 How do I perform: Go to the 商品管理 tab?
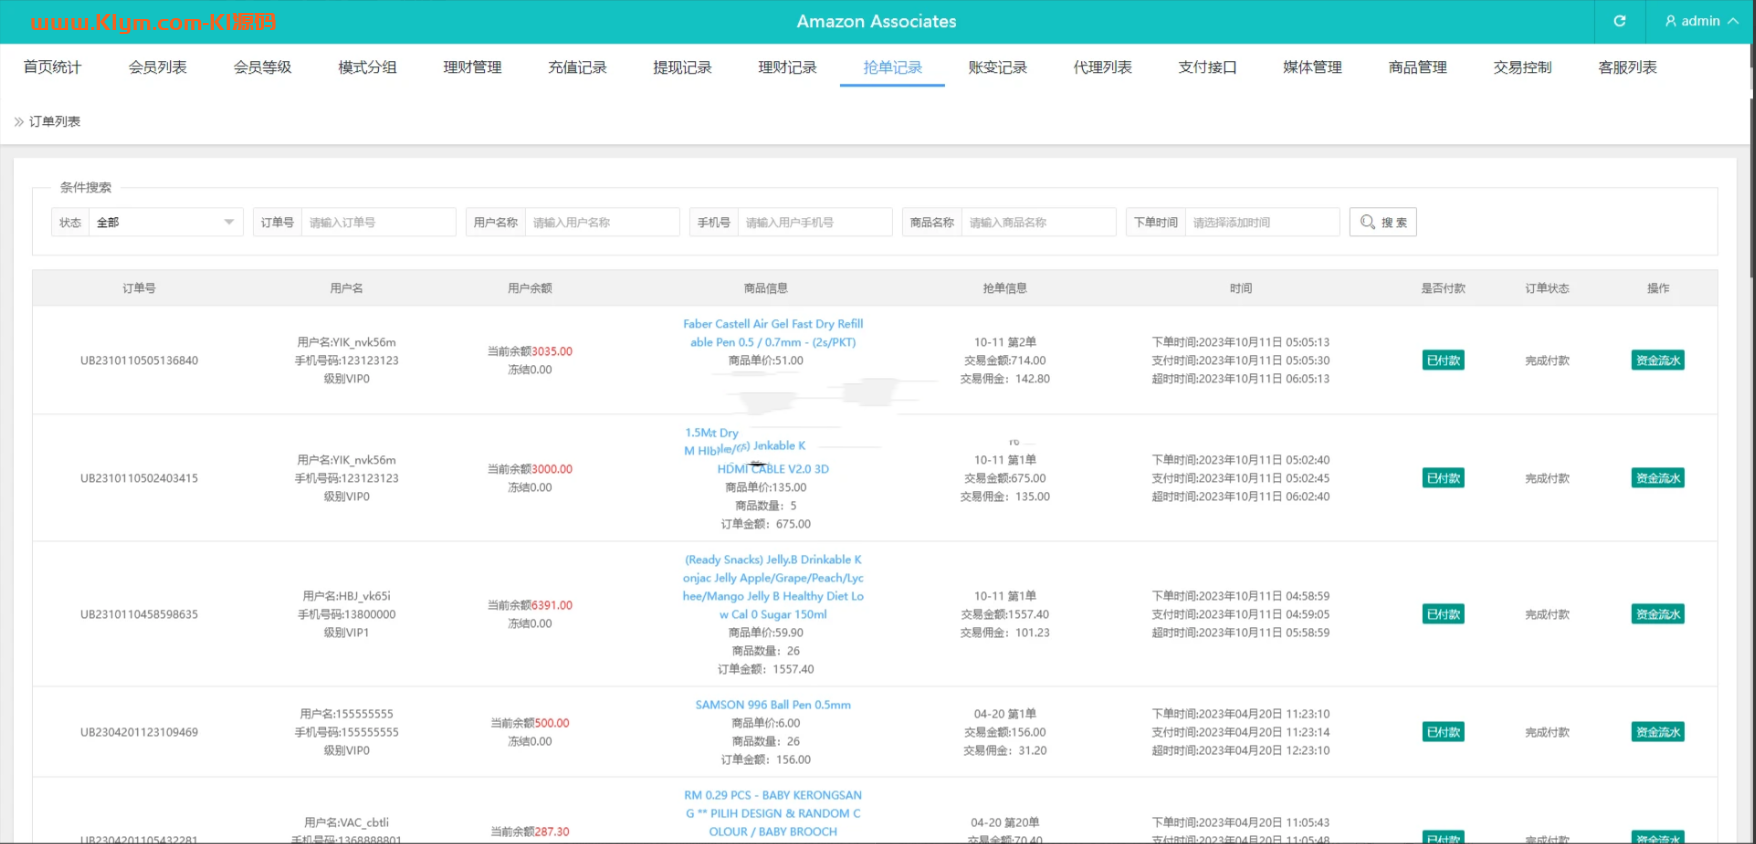tap(1417, 67)
